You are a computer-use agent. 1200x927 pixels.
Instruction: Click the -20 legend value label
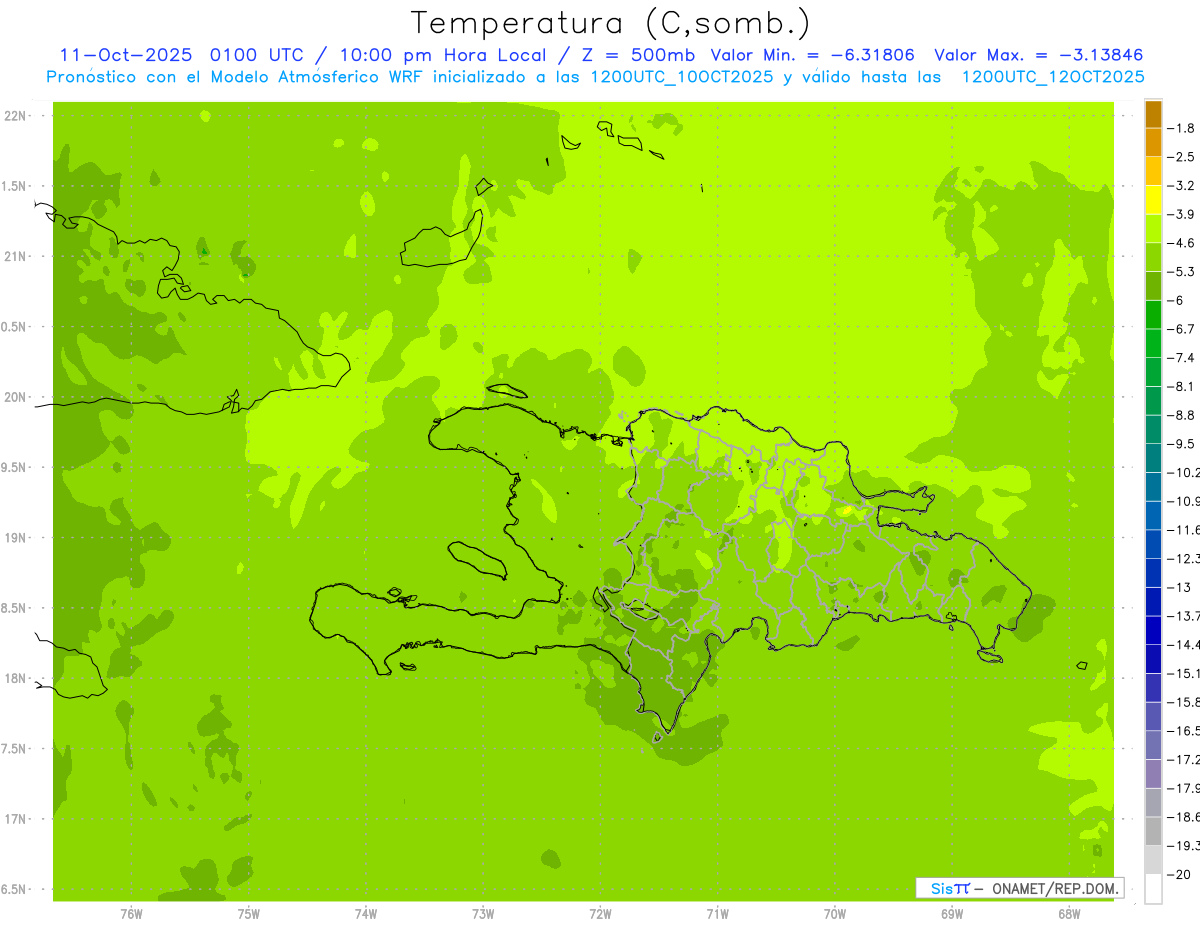click(x=1184, y=874)
